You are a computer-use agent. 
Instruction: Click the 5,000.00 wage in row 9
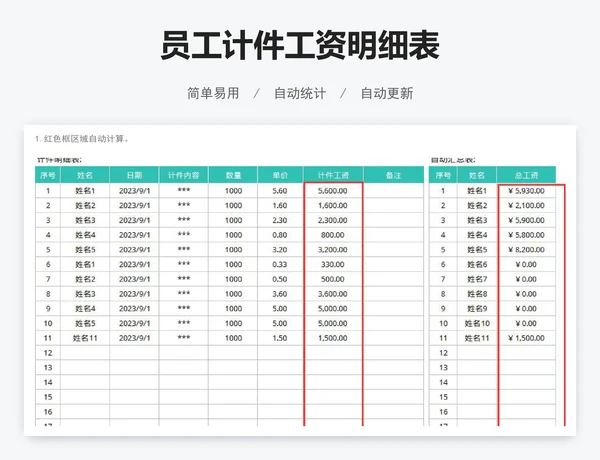(333, 308)
